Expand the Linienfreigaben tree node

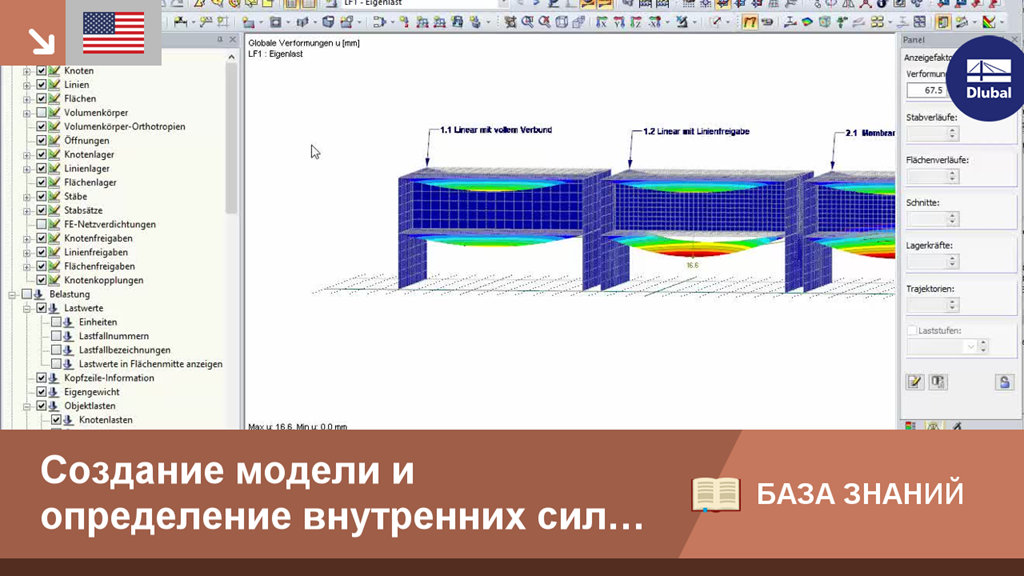(27, 252)
